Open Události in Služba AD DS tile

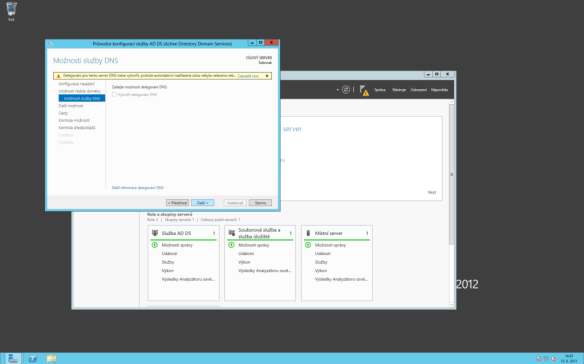tap(169, 254)
